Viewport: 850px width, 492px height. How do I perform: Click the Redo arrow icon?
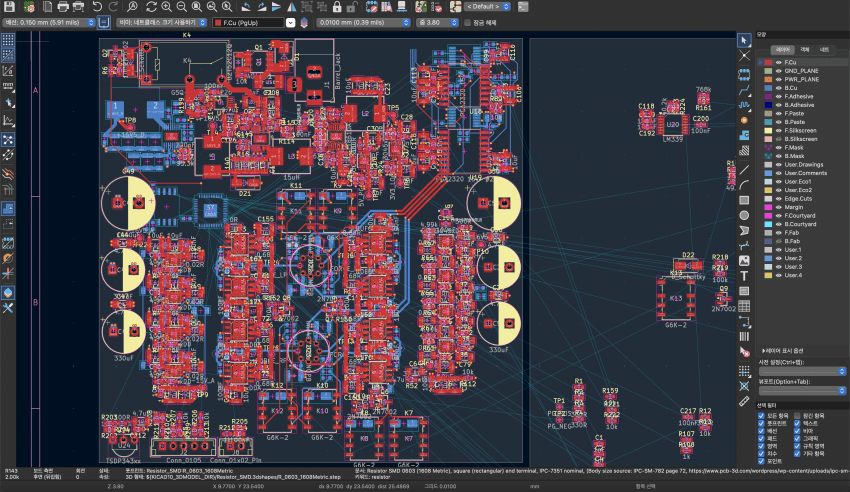(x=113, y=7)
